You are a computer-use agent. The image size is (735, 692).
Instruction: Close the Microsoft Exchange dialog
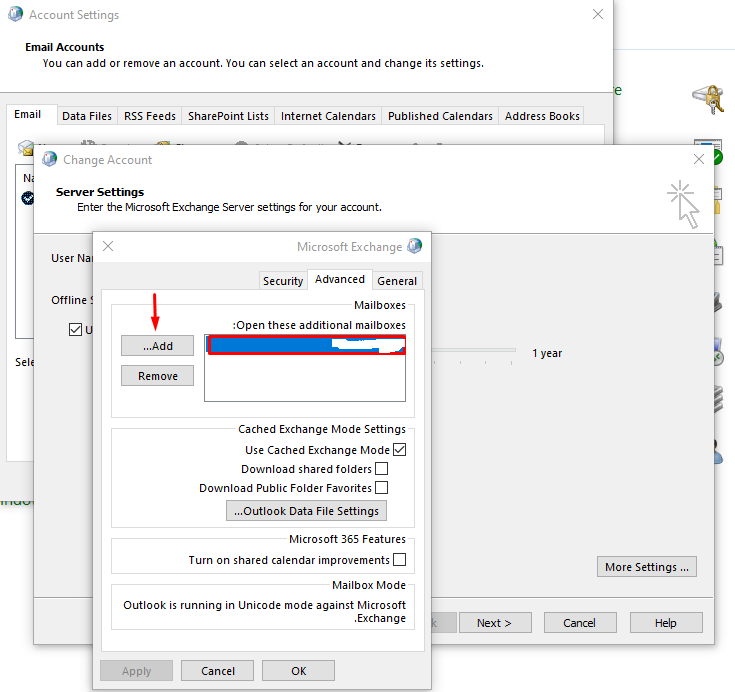point(108,246)
